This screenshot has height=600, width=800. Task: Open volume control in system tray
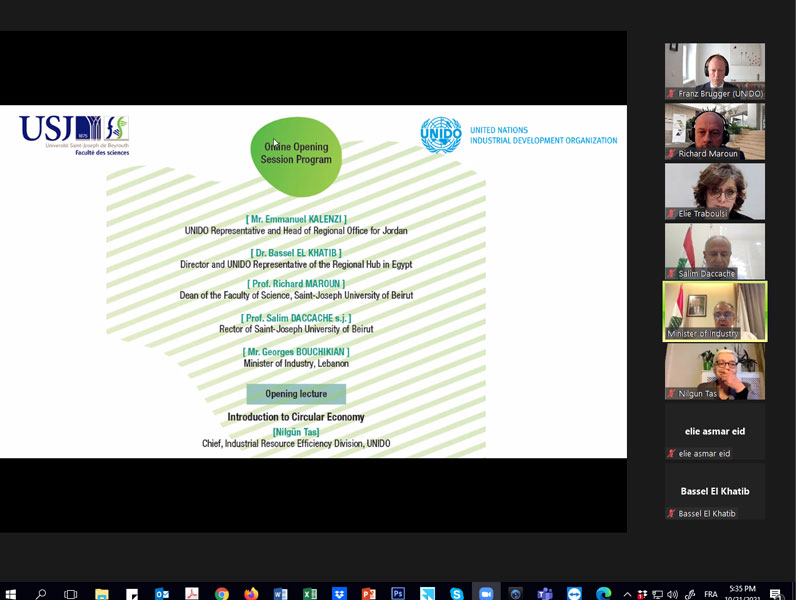tap(672, 594)
